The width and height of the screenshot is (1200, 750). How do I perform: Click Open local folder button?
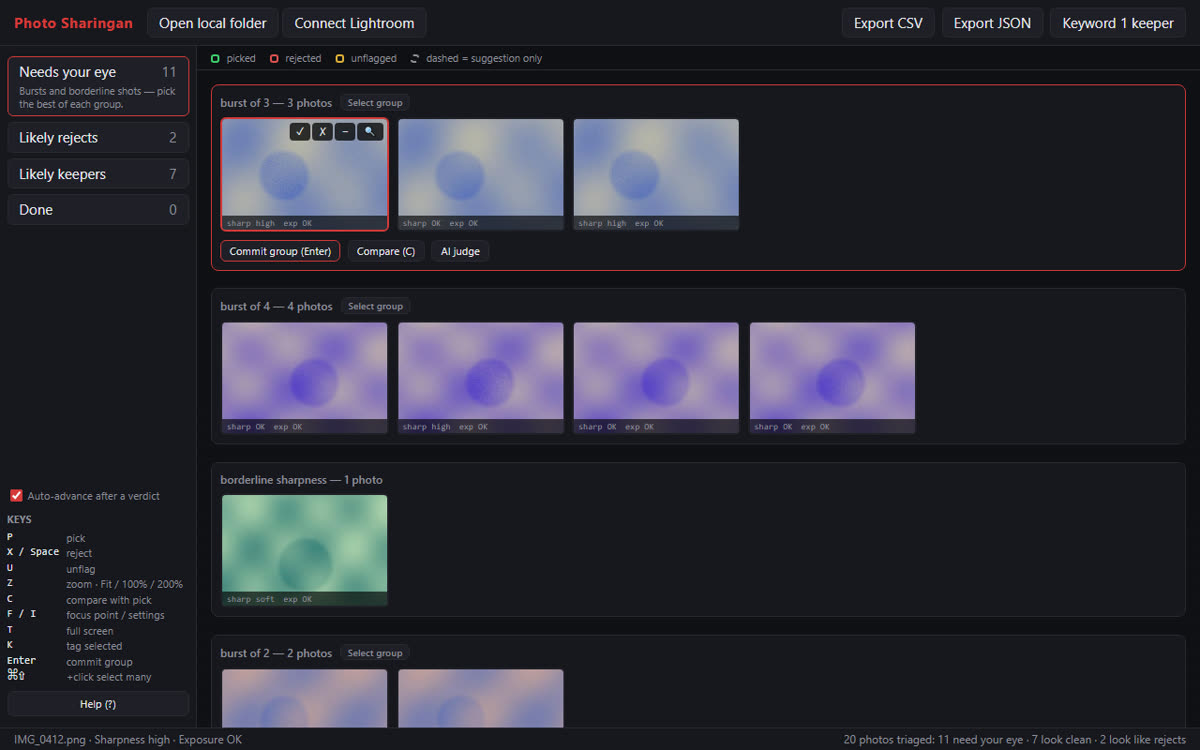coord(213,23)
